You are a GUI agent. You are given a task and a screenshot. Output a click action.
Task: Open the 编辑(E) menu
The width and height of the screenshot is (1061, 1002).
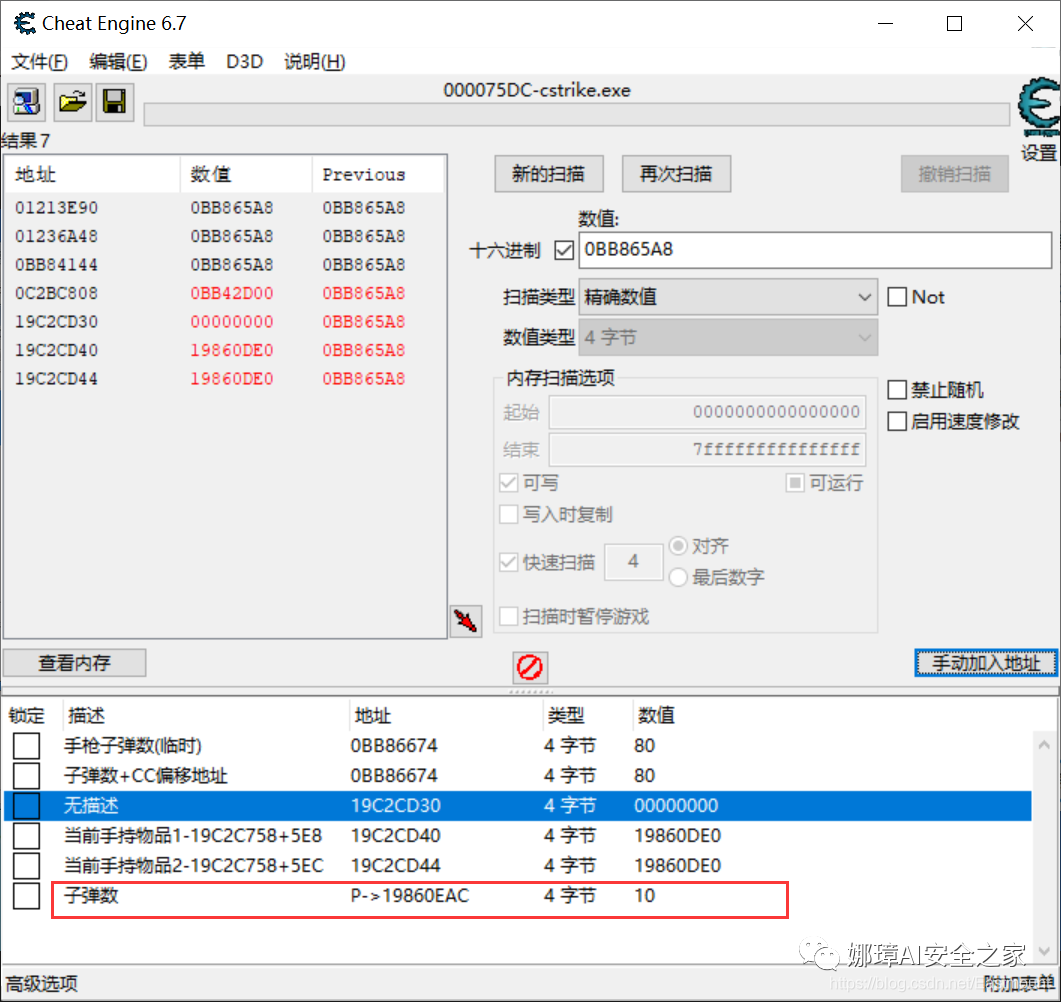point(118,62)
